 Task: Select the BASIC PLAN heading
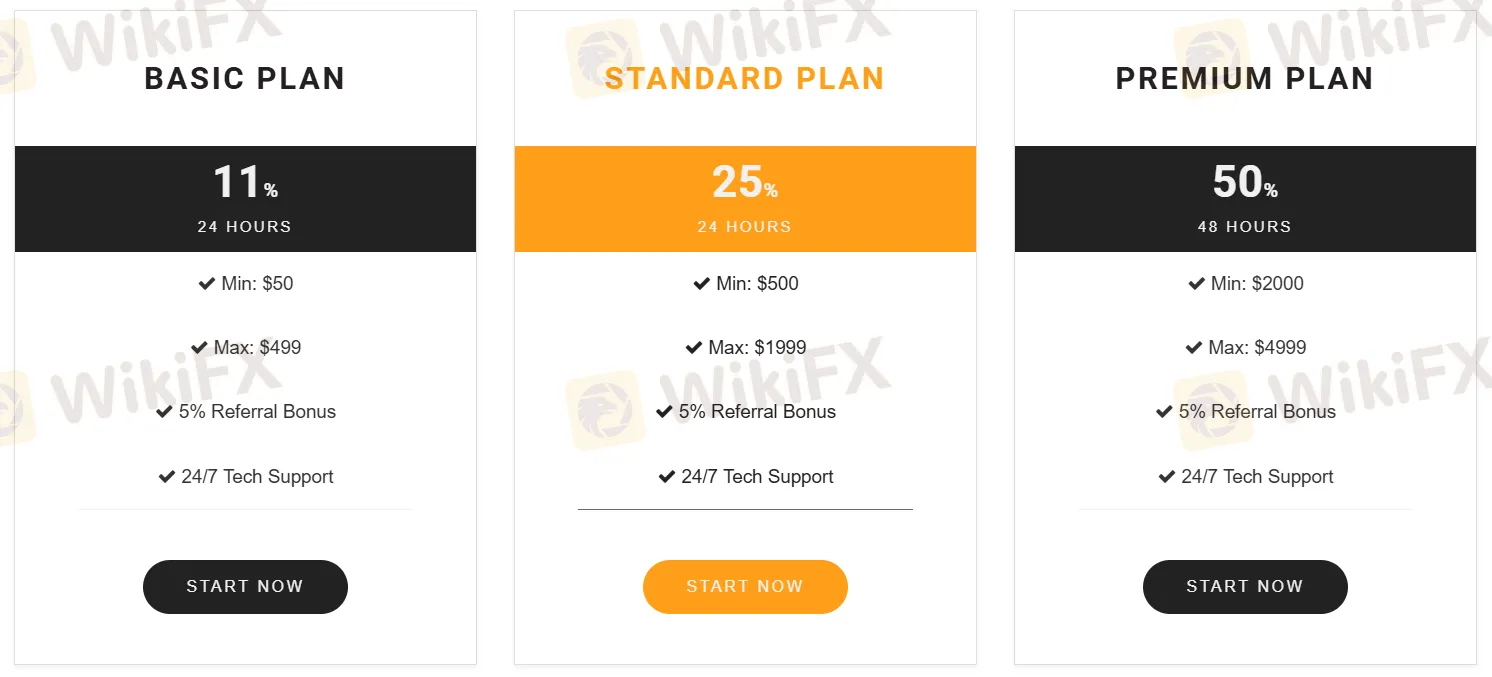point(245,78)
